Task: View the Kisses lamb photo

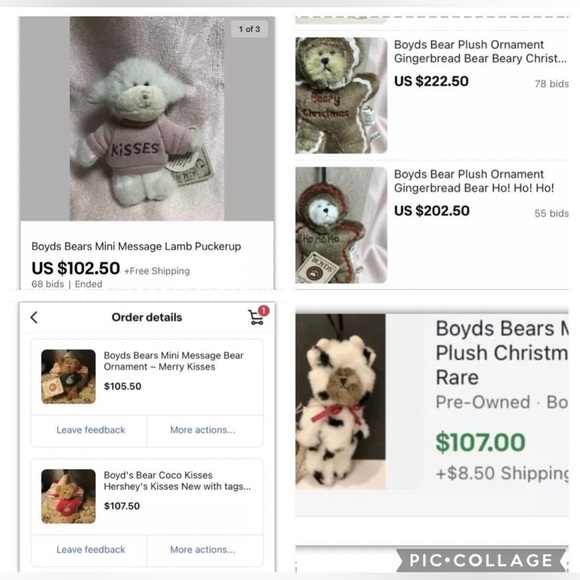Action: (147, 119)
